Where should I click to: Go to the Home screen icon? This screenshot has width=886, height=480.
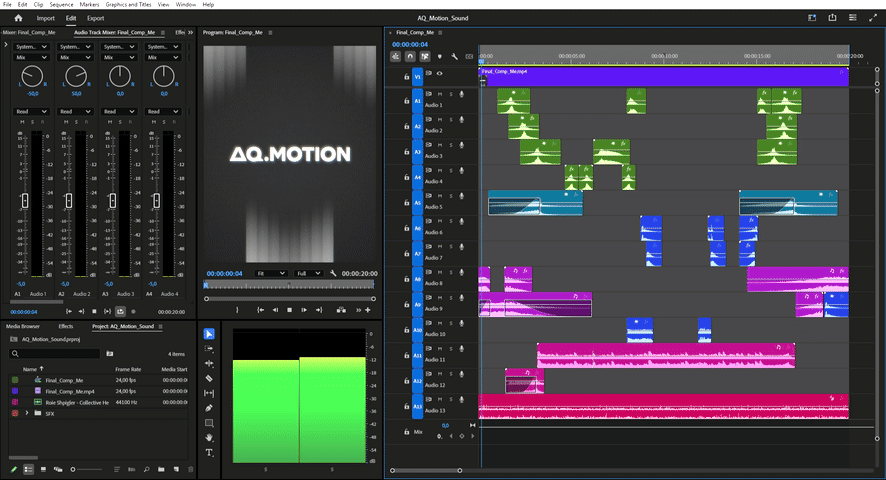point(18,18)
